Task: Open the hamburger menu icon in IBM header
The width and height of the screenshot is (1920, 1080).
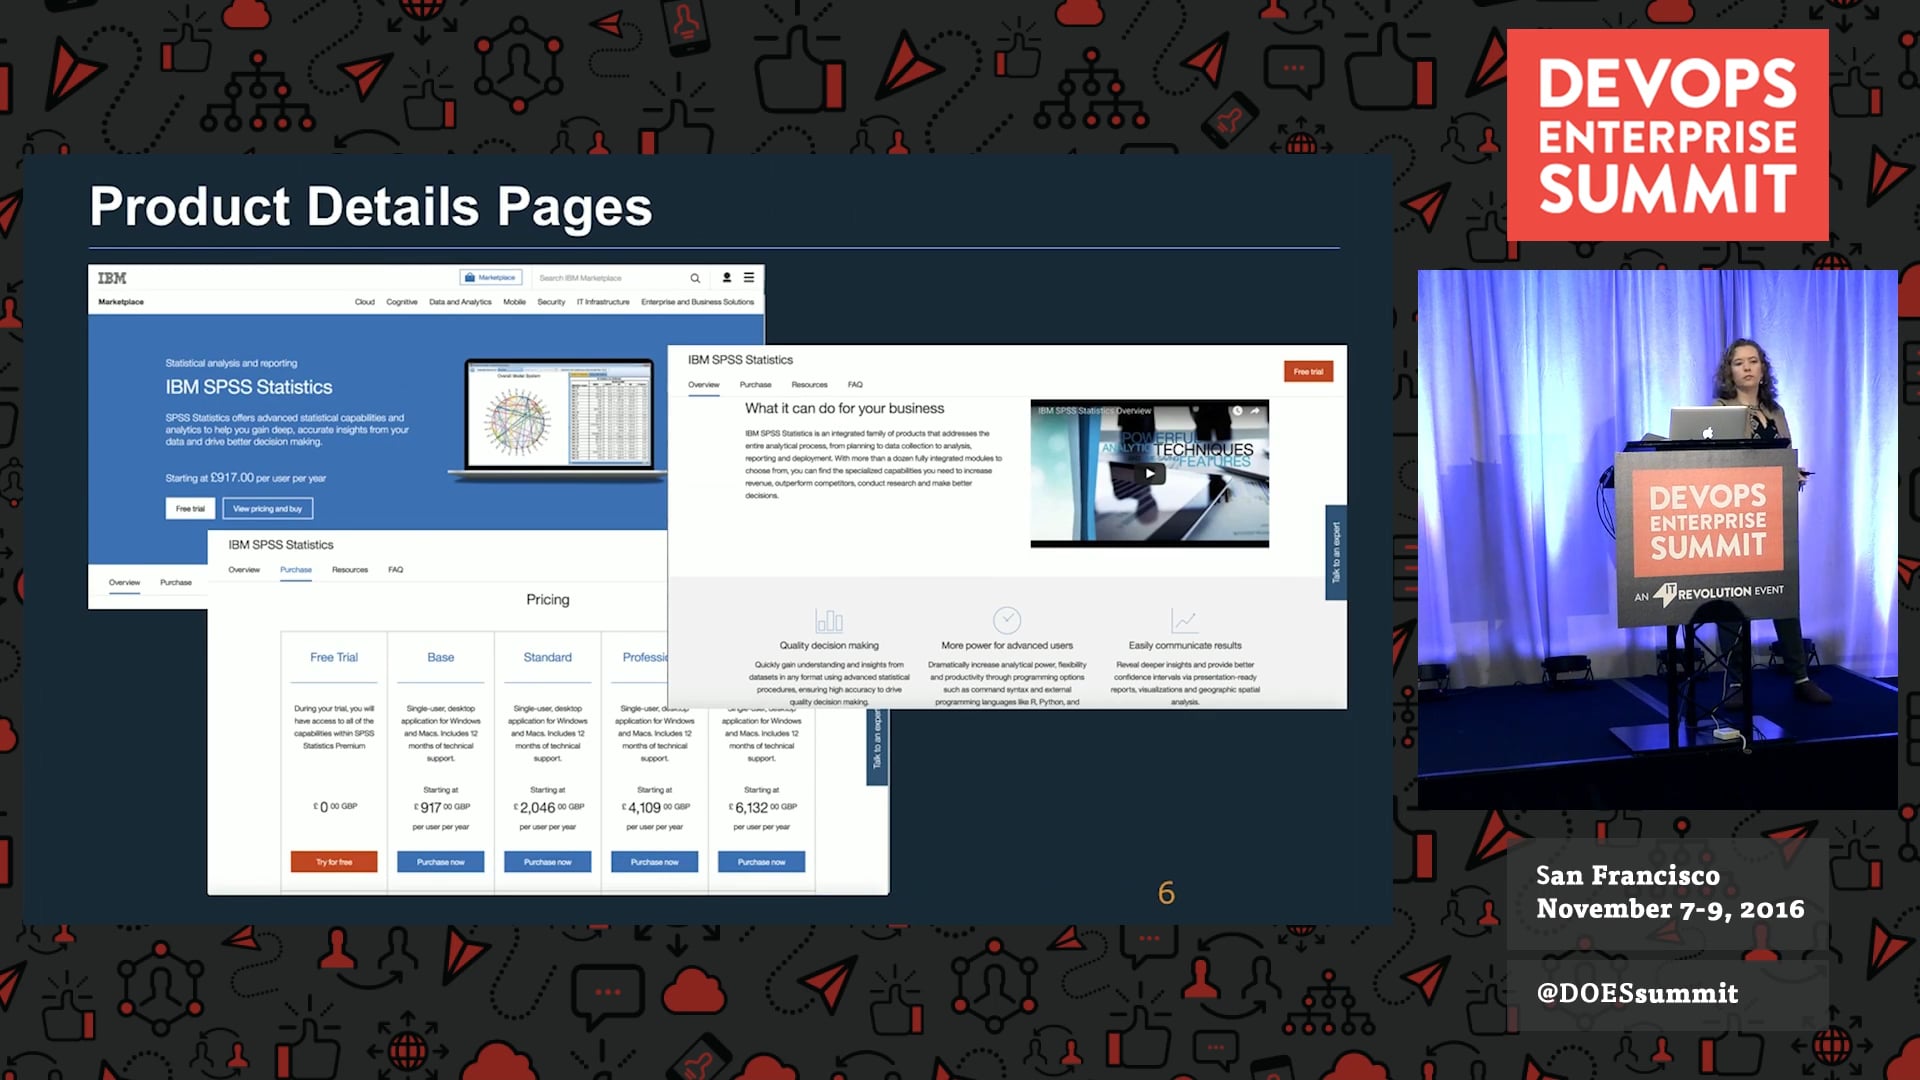Action: [x=748, y=278]
